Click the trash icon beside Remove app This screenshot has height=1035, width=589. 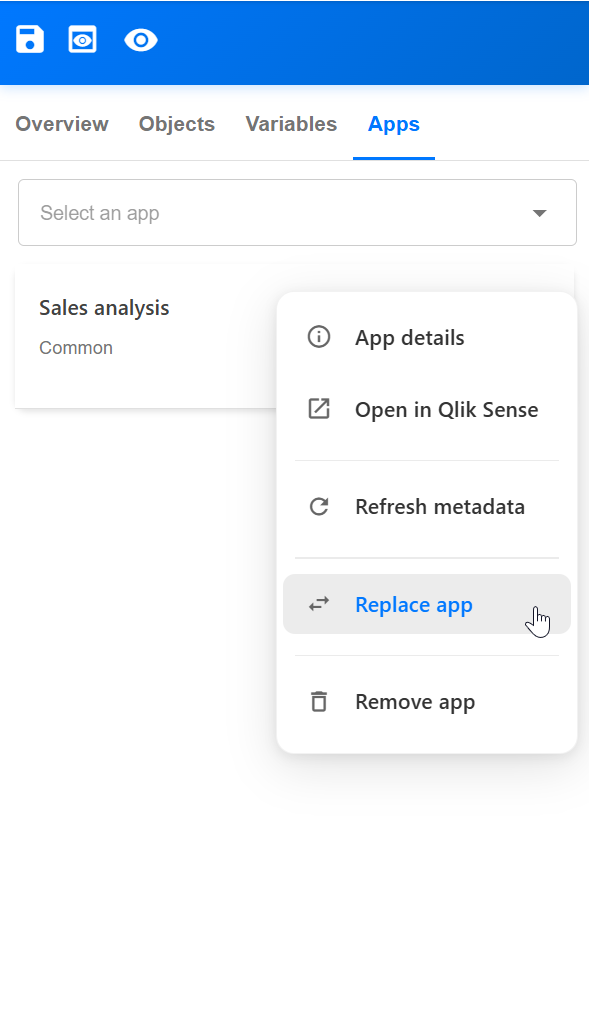coord(318,701)
